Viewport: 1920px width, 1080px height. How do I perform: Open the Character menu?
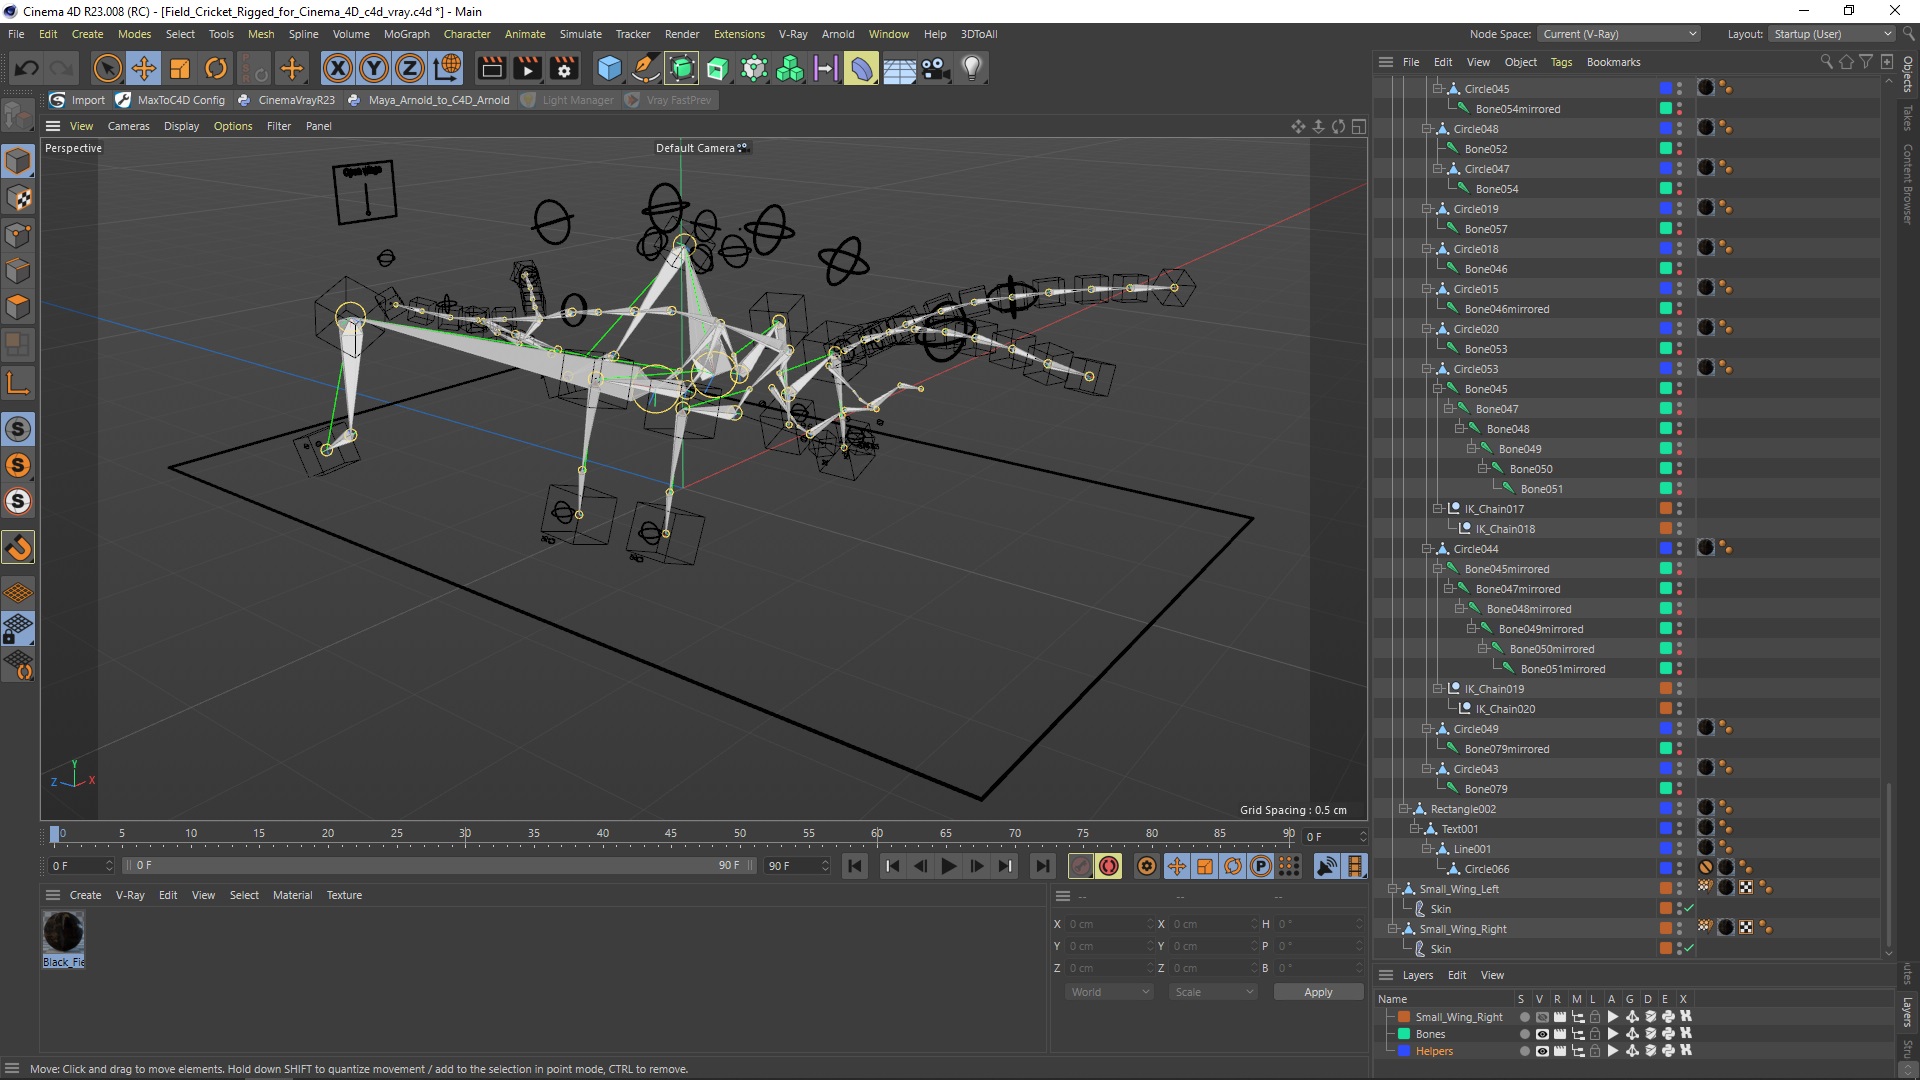tap(466, 34)
